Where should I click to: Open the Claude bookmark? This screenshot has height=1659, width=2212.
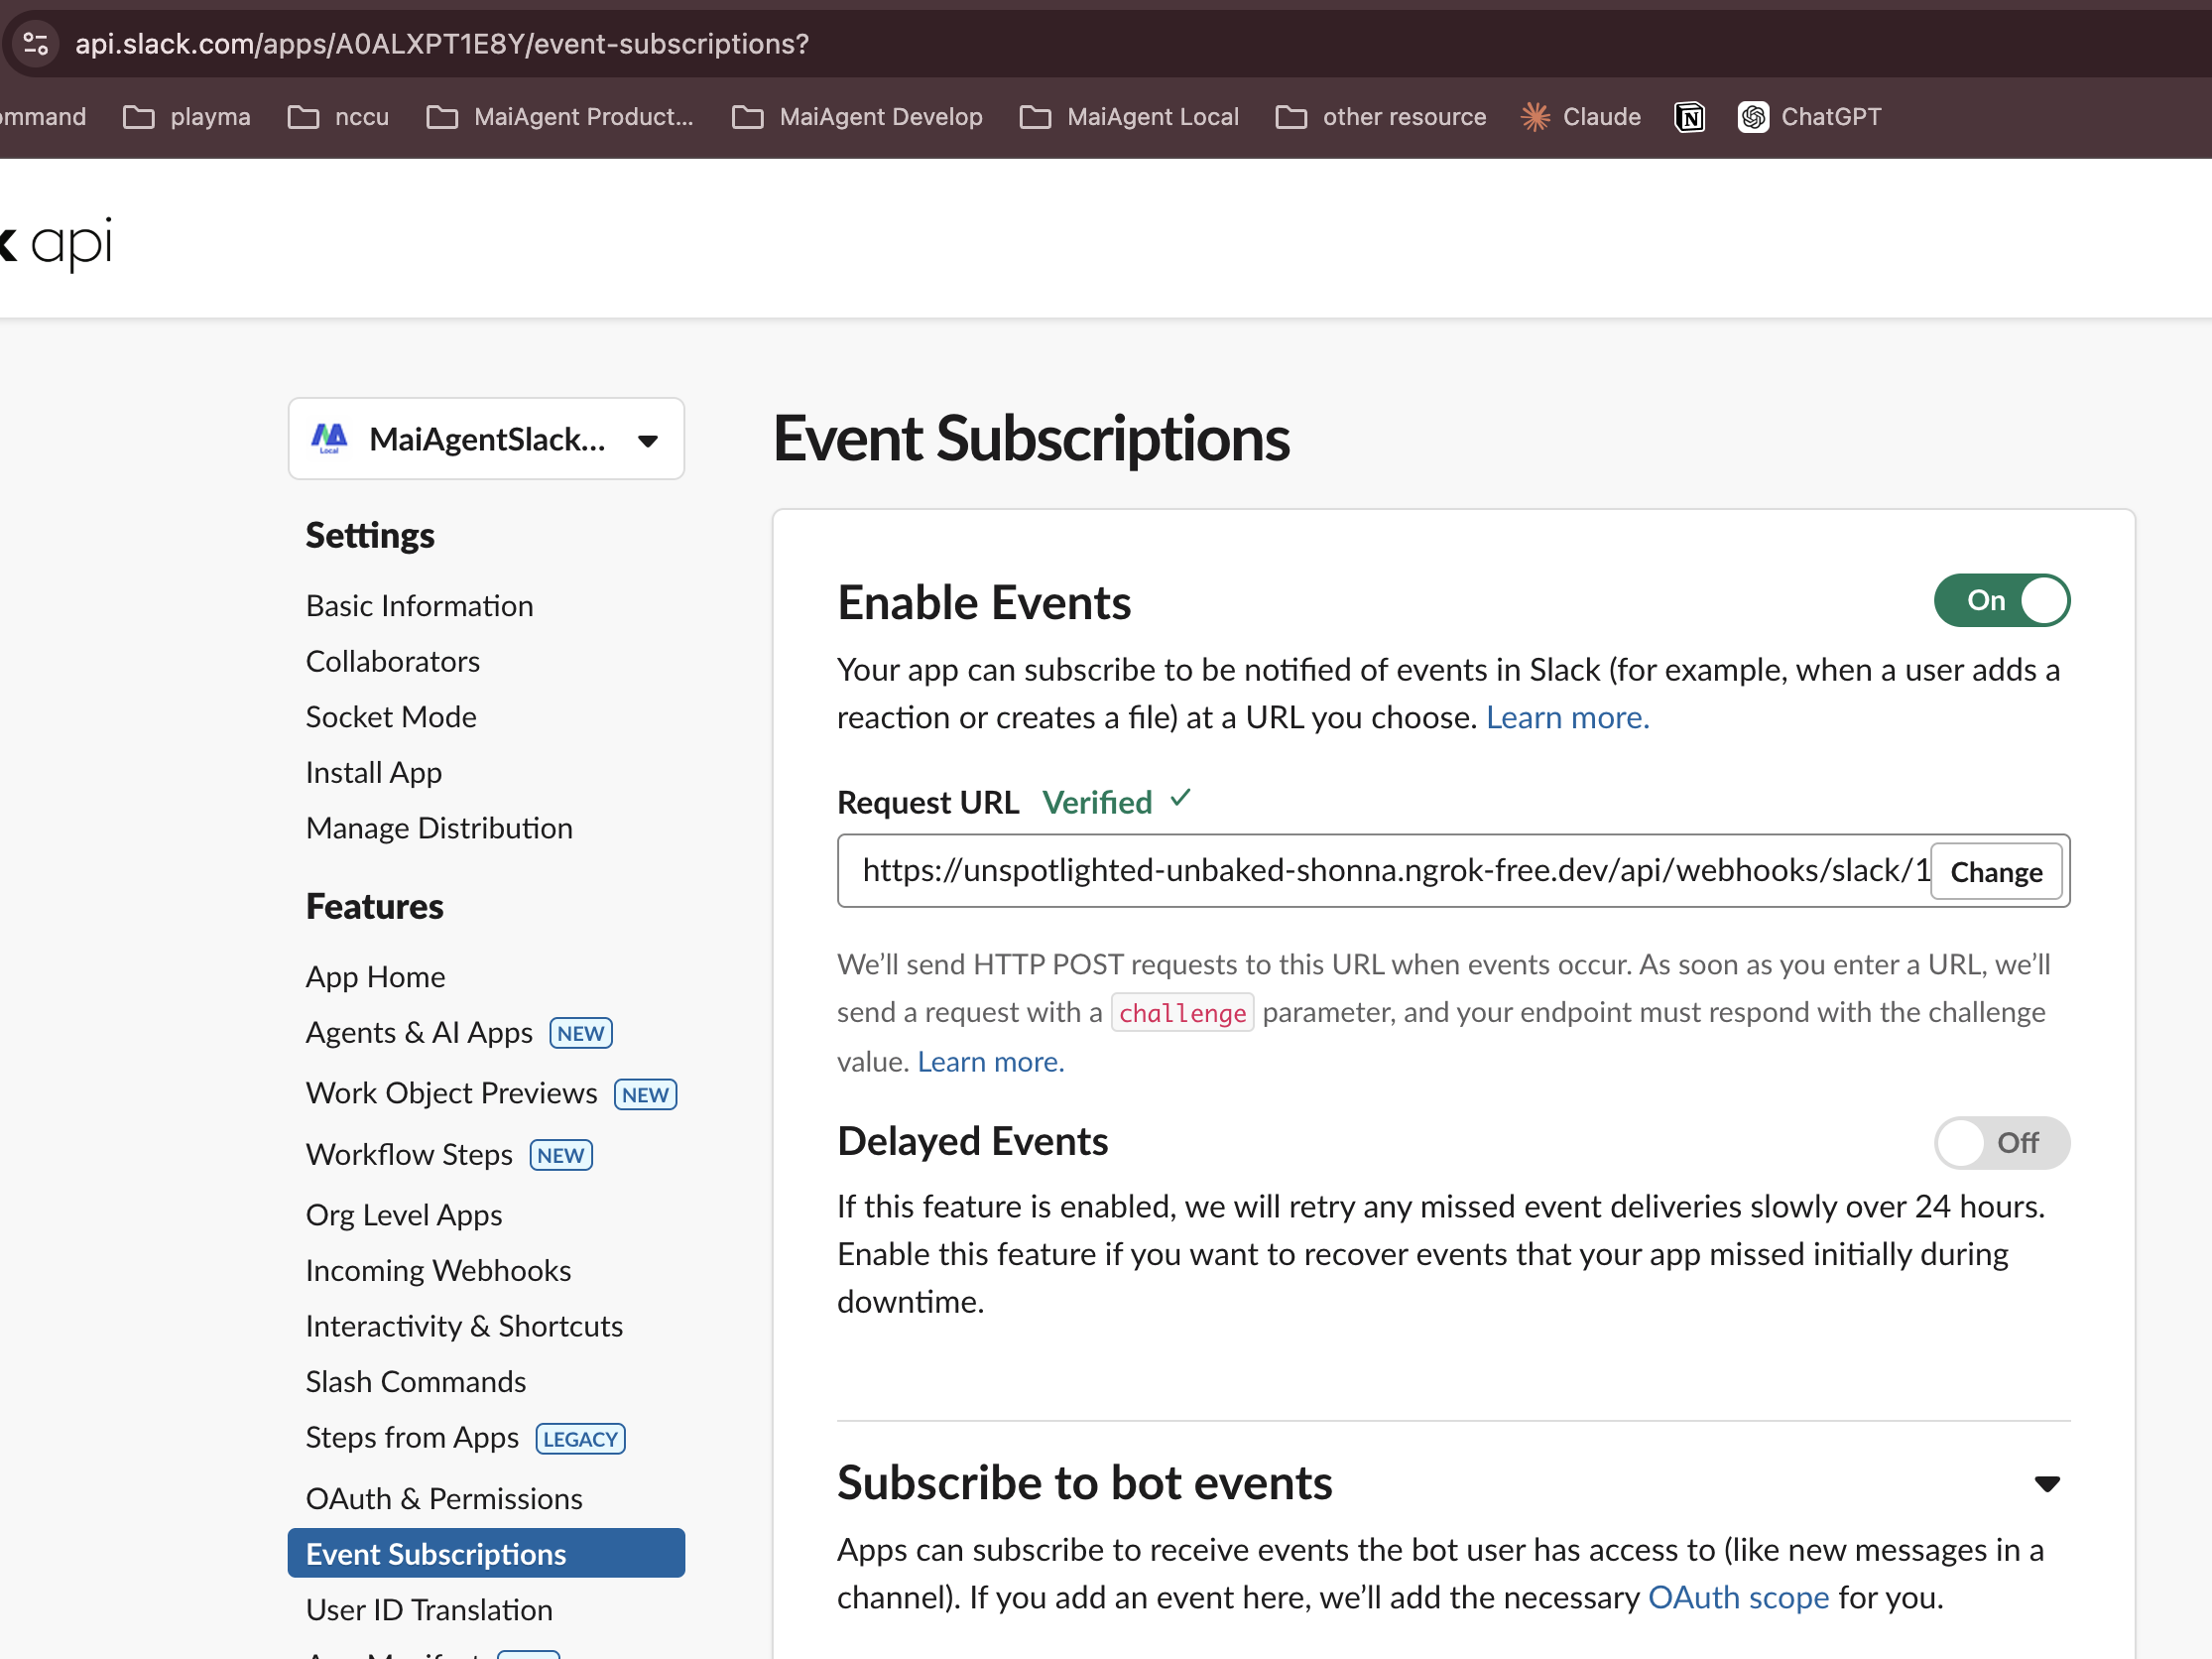(1581, 117)
